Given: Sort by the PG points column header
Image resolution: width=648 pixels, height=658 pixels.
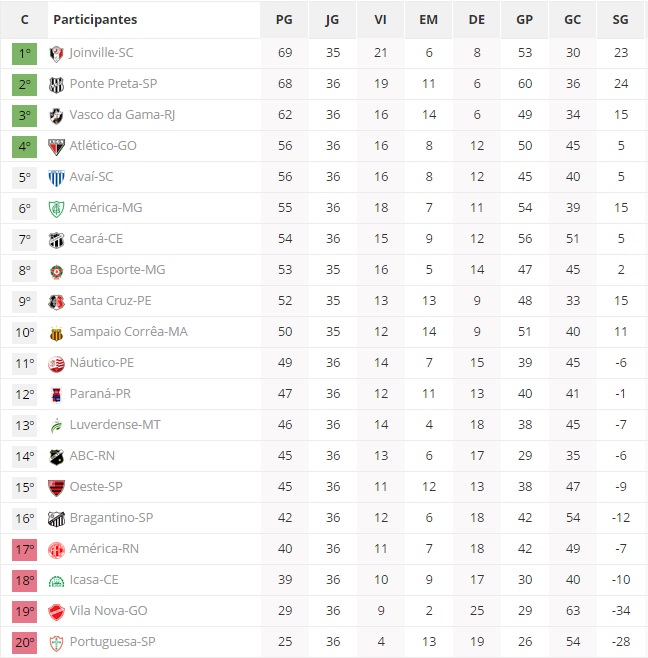Looking at the screenshot, I should pos(284,20).
